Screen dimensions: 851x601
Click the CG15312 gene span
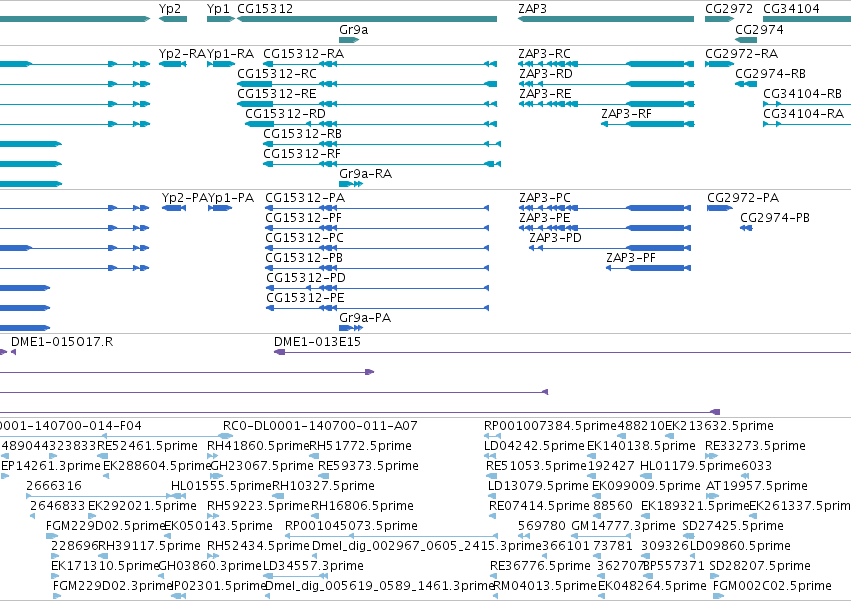(367, 19)
